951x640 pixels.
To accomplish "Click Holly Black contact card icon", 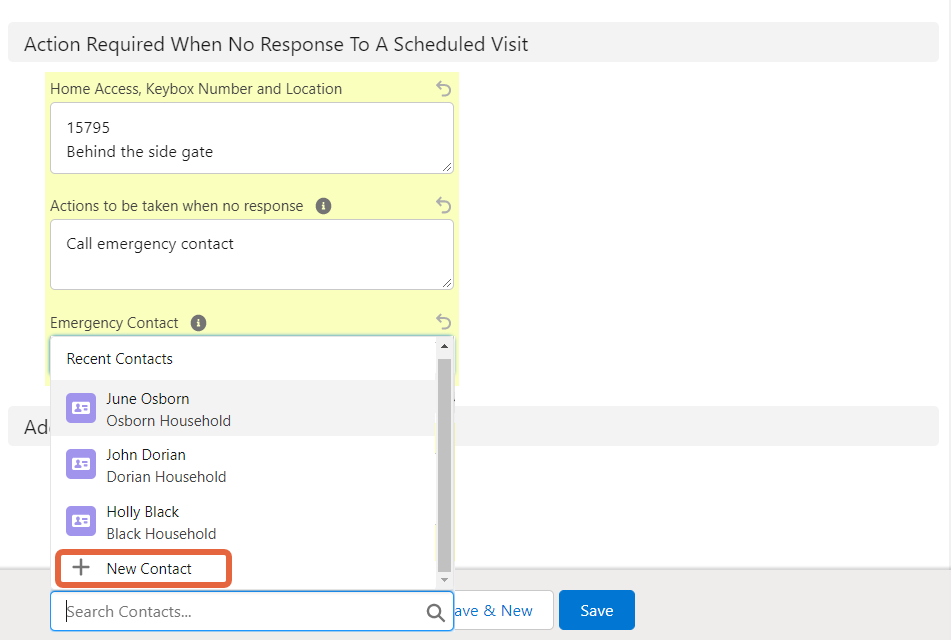I will 81,521.
